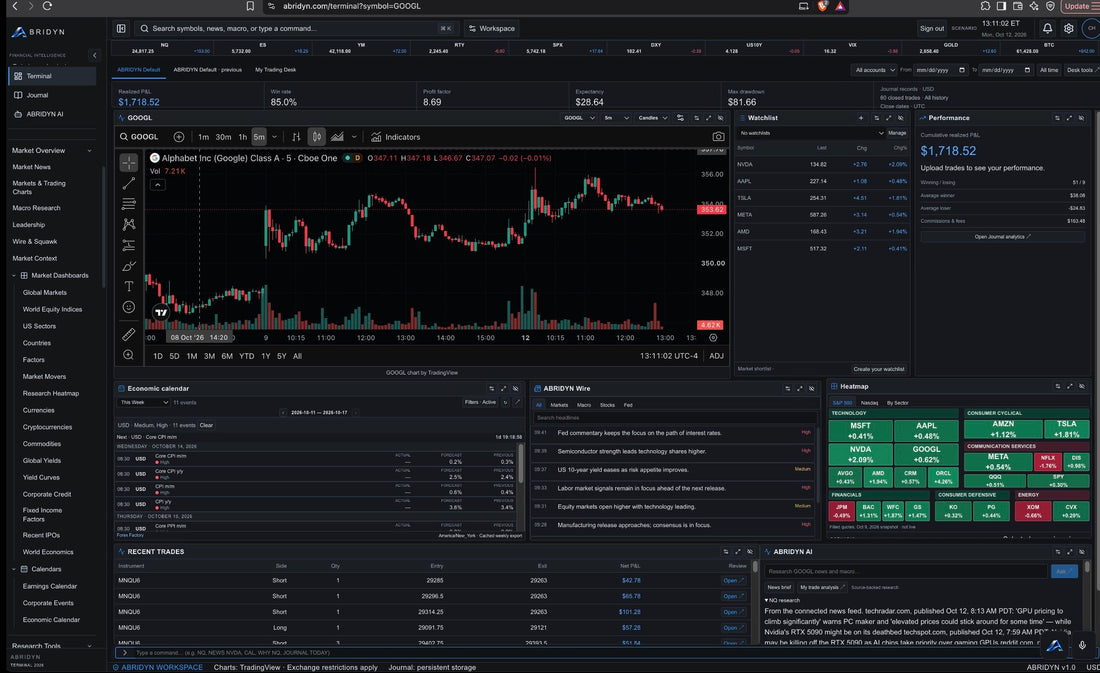Take a chart snapshot with camera icon
Image resolution: width=1100 pixels, height=673 pixels.
click(x=718, y=137)
